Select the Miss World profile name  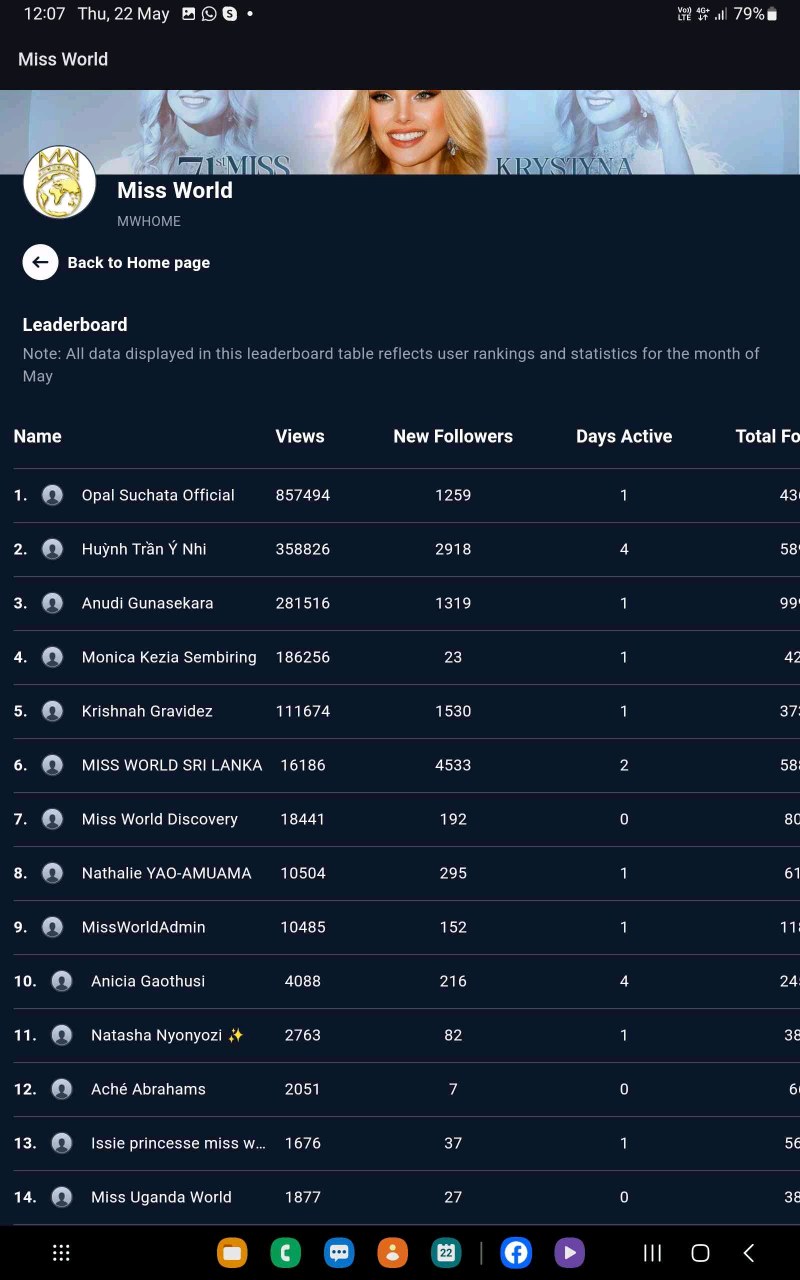pos(175,190)
